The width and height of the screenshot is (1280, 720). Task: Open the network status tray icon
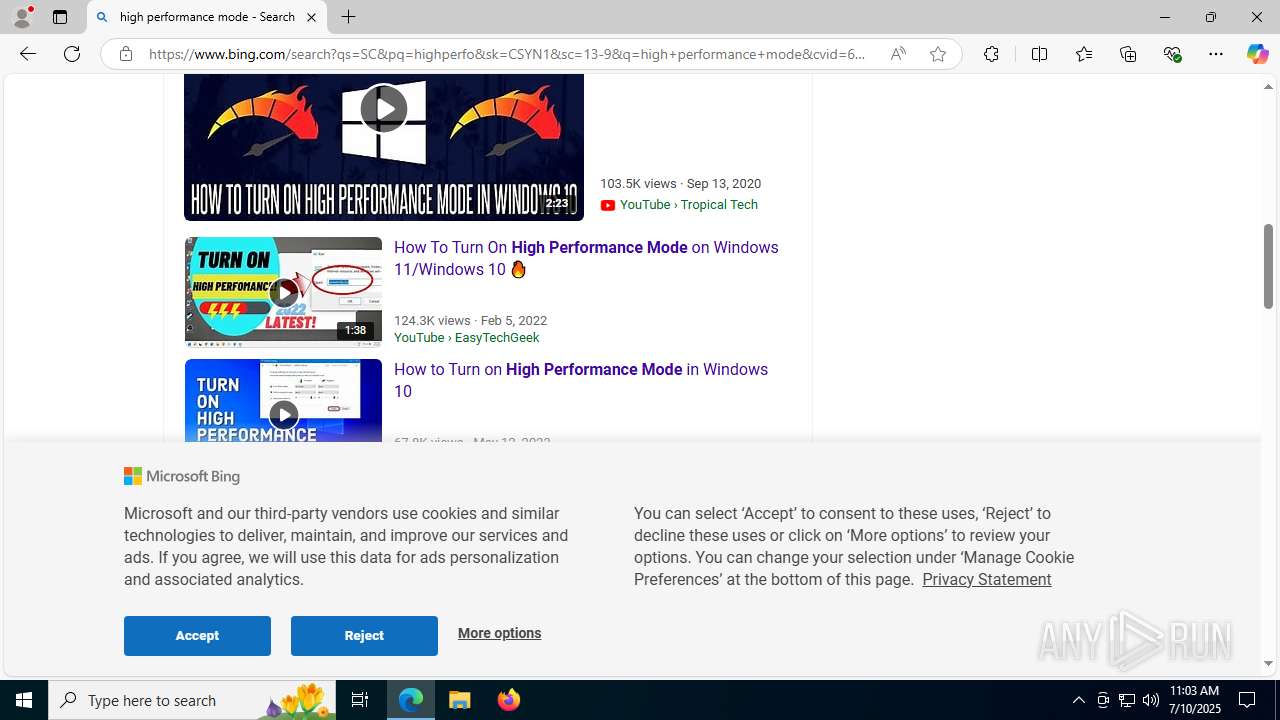pos(1127,700)
